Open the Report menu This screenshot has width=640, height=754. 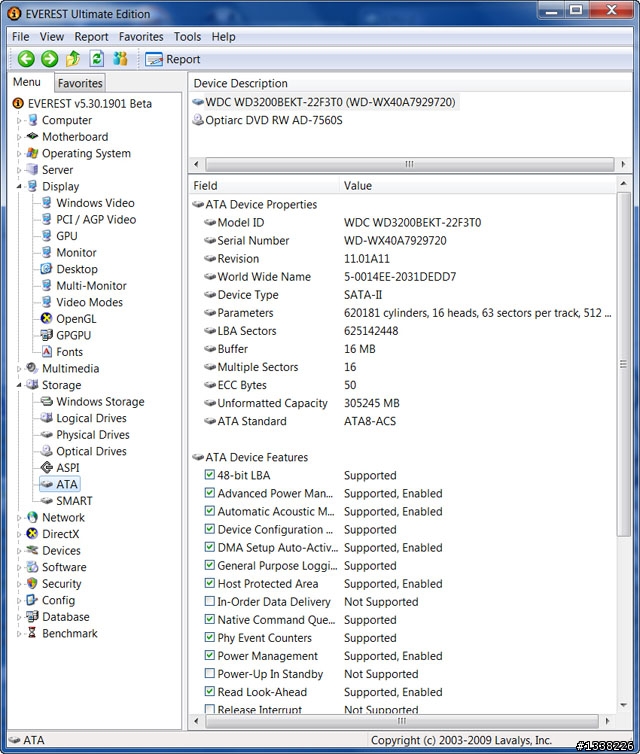click(91, 37)
